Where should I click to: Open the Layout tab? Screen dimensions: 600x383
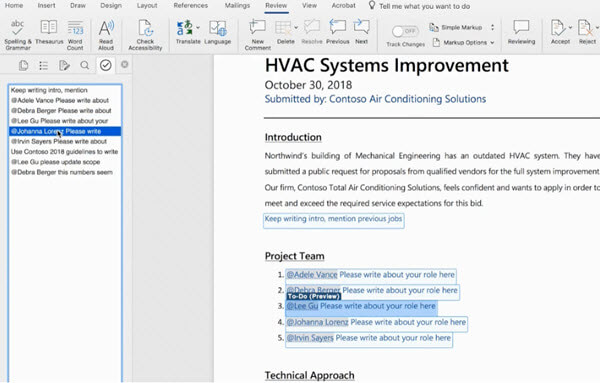click(147, 5)
